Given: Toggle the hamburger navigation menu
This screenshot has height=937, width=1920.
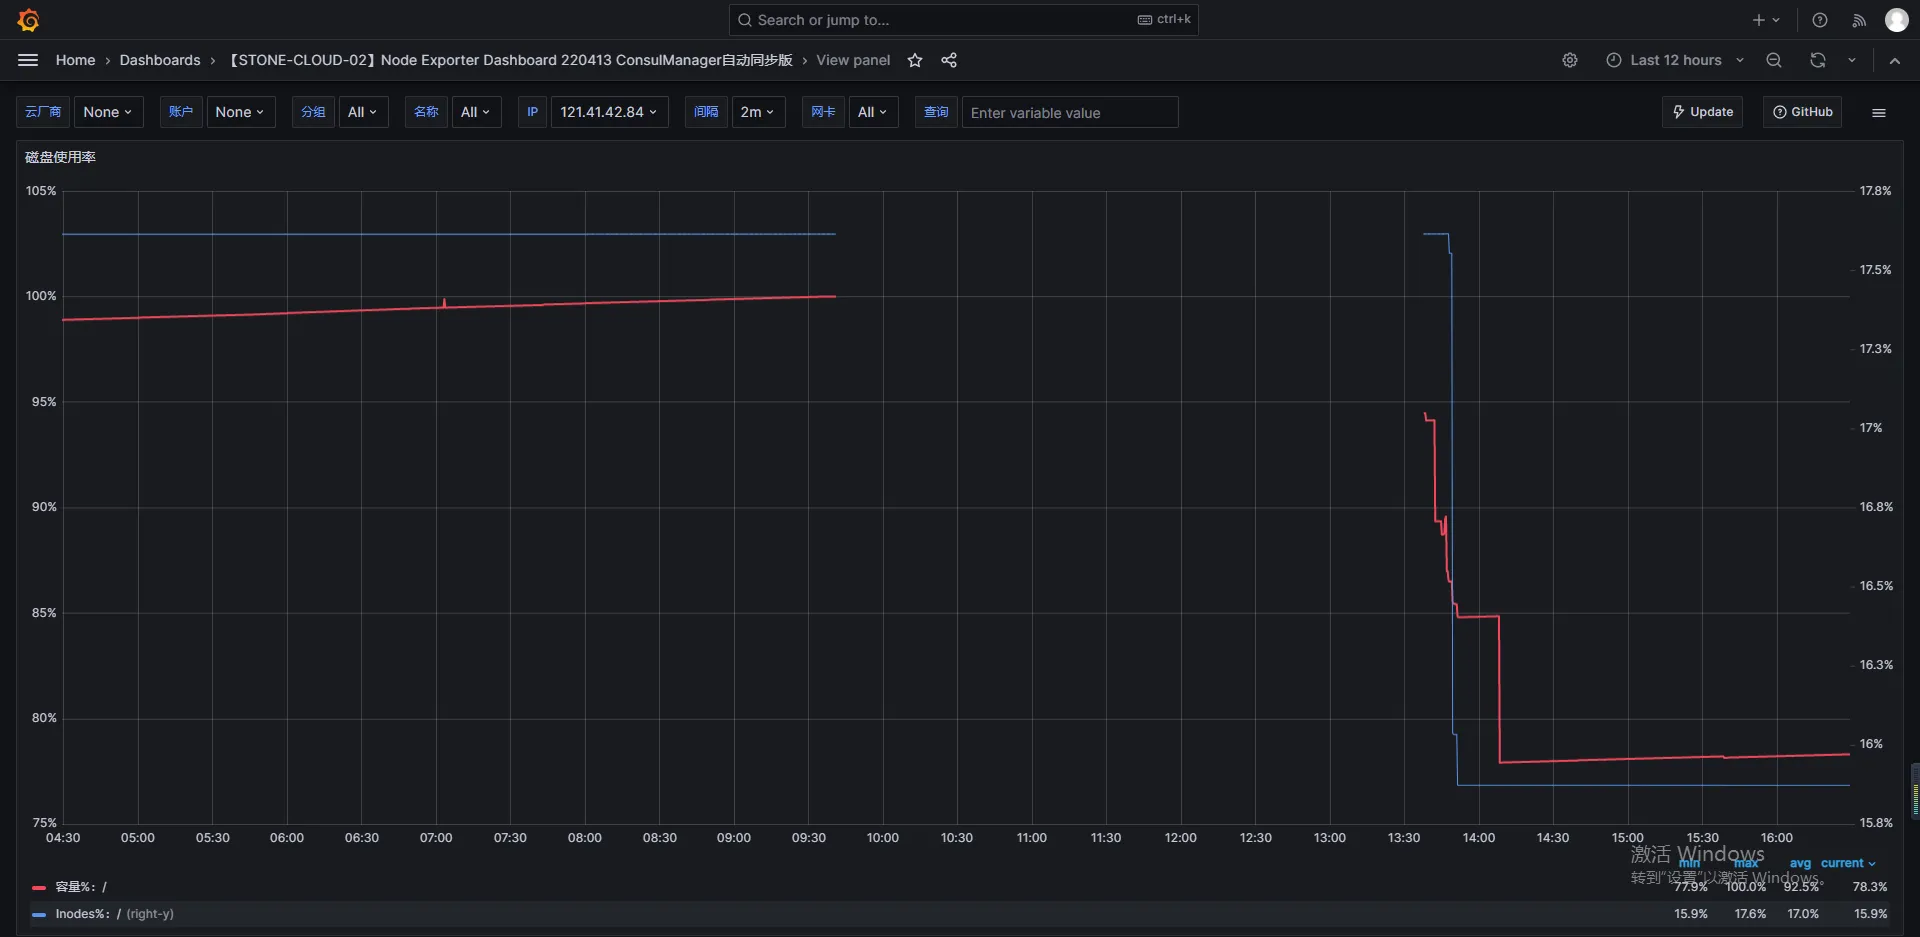Looking at the screenshot, I should 28,60.
